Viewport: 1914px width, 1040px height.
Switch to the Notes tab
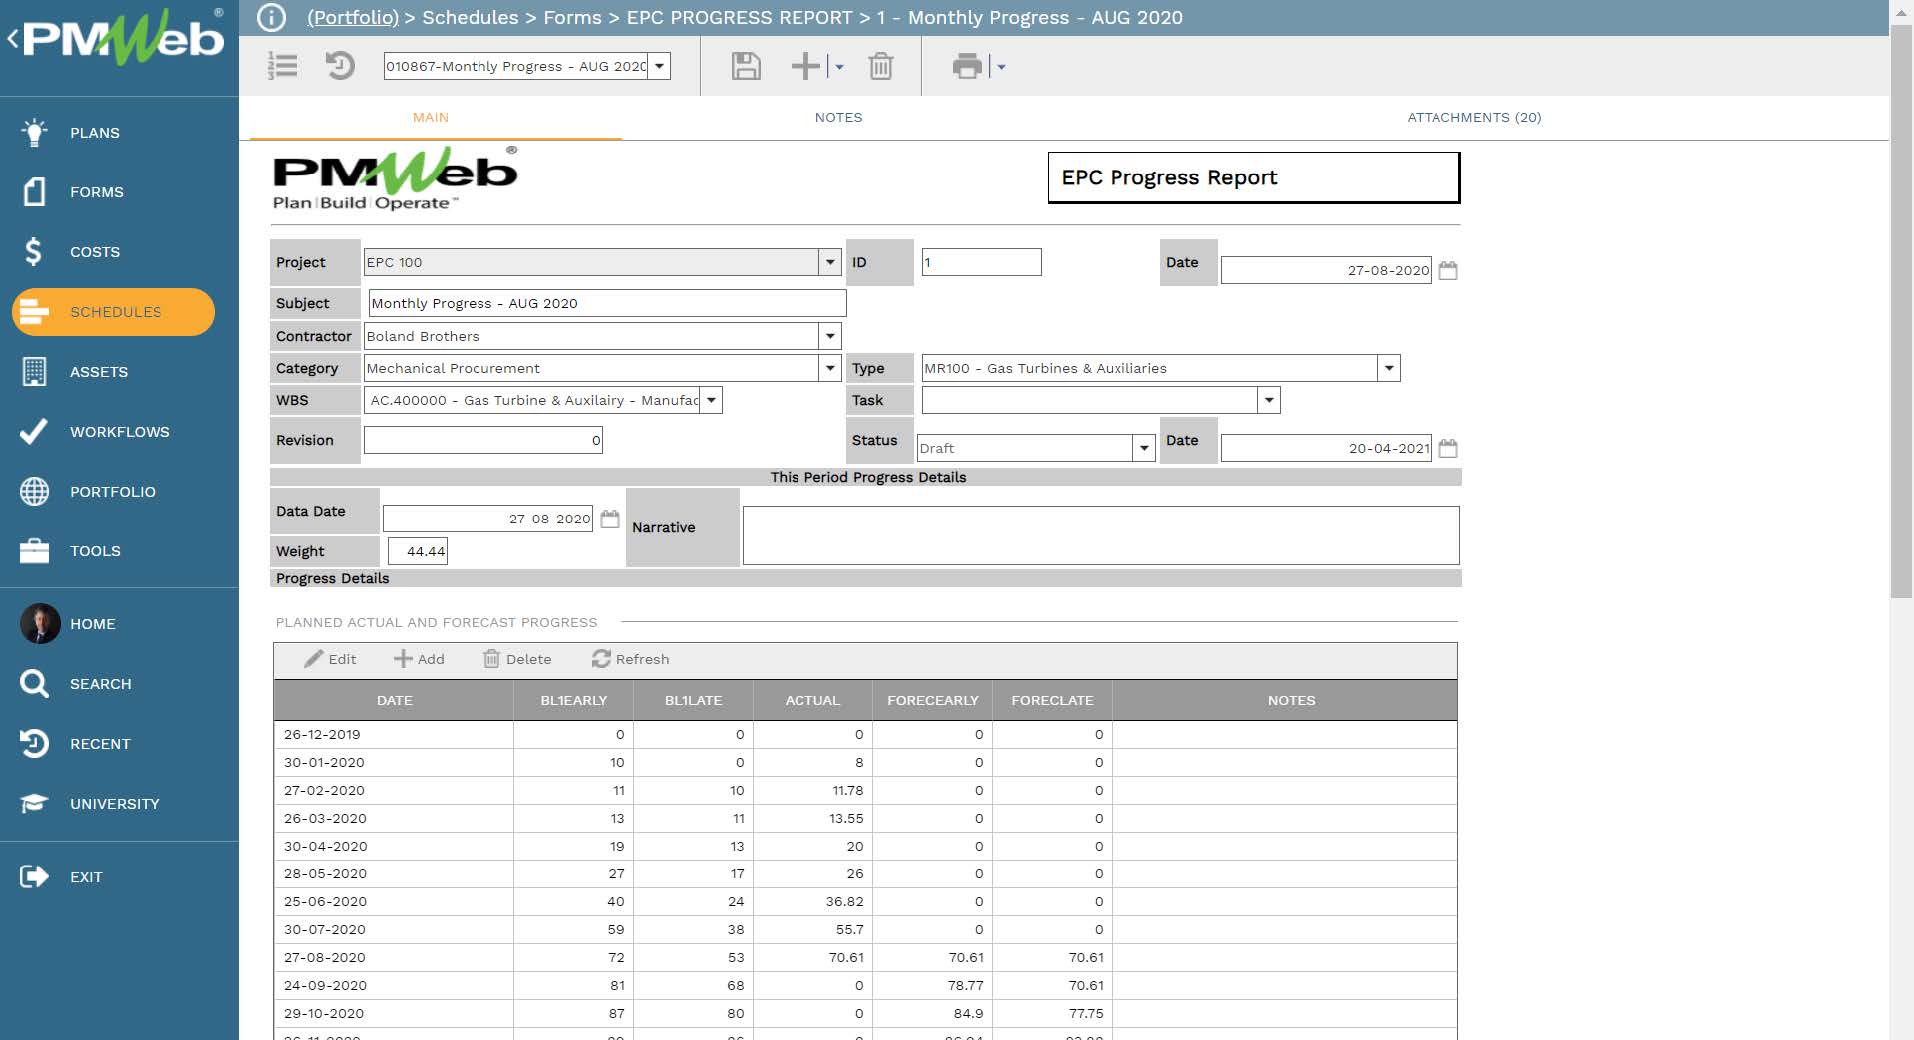pos(838,117)
